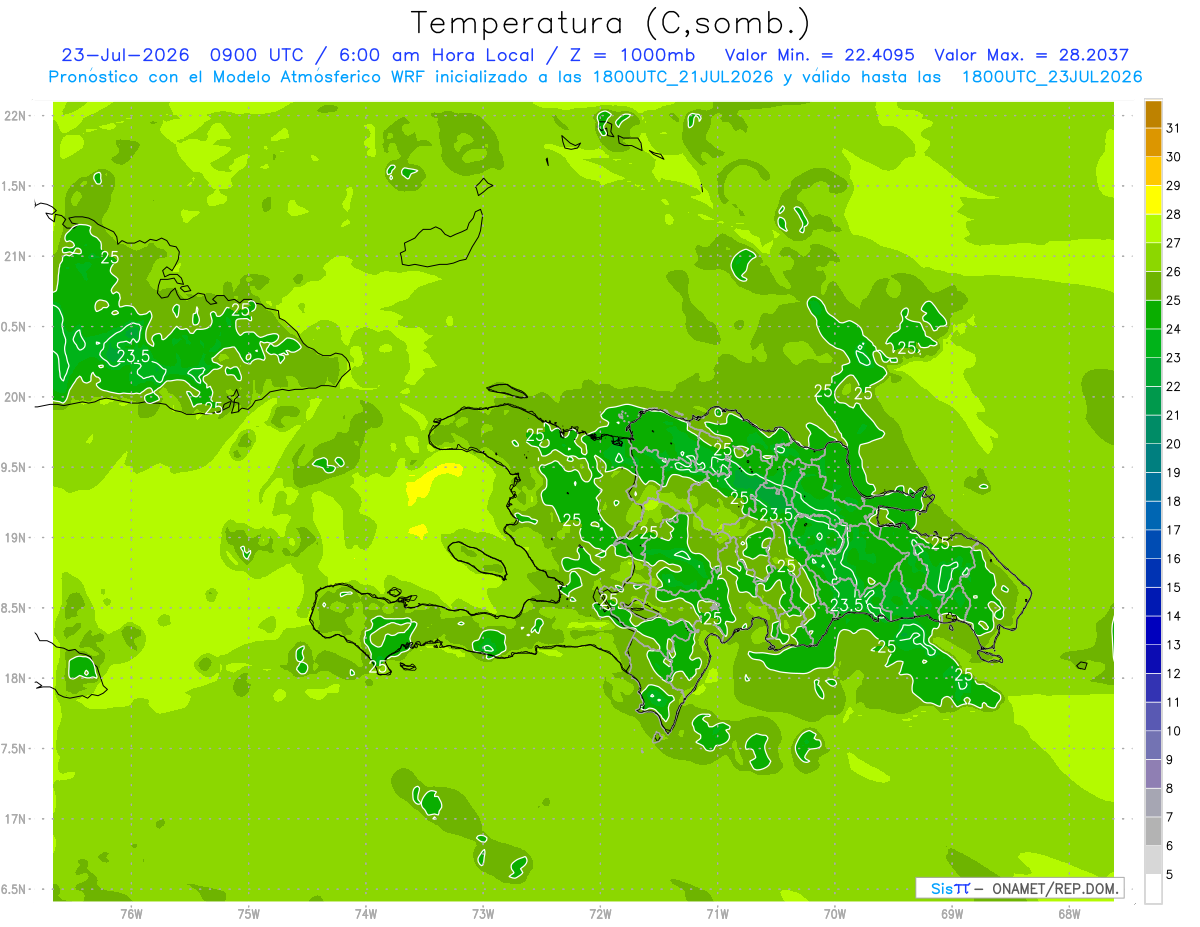Pick the brown-orange swatch between 30 and 31

click(1153, 143)
